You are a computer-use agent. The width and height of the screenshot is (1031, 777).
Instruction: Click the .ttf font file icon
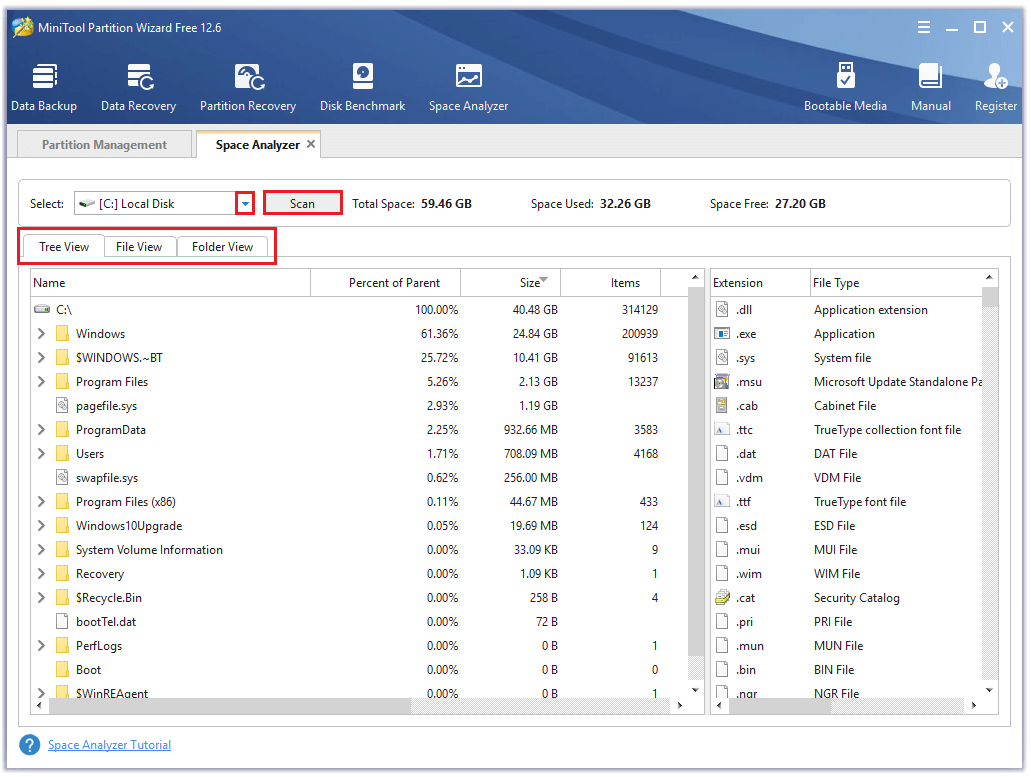722,502
